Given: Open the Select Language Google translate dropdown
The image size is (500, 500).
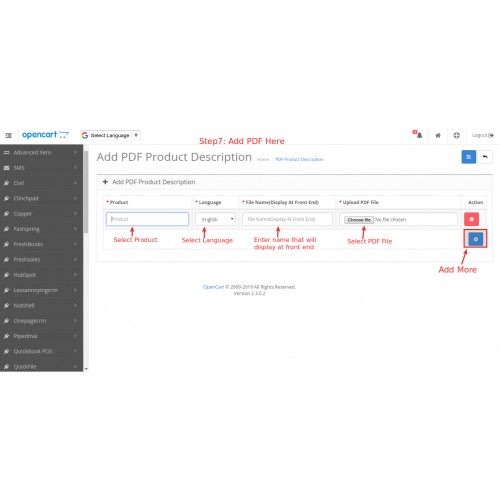Looking at the screenshot, I should point(110,135).
